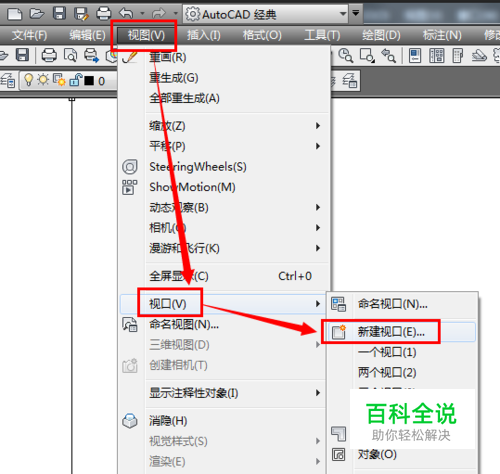
Task: Toggle the lock icon for layer 0
Action: tap(76, 80)
